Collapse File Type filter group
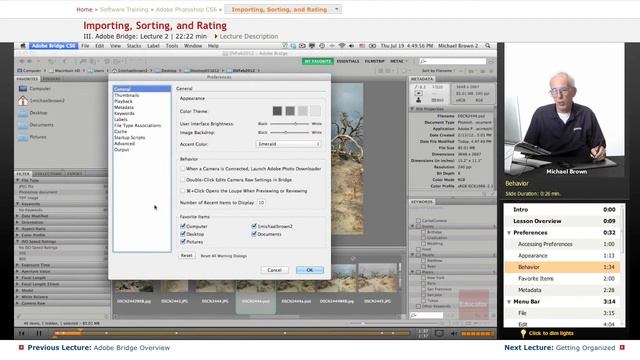This screenshot has height=360, width=640. pyautogui.click(x=18, y=180)
